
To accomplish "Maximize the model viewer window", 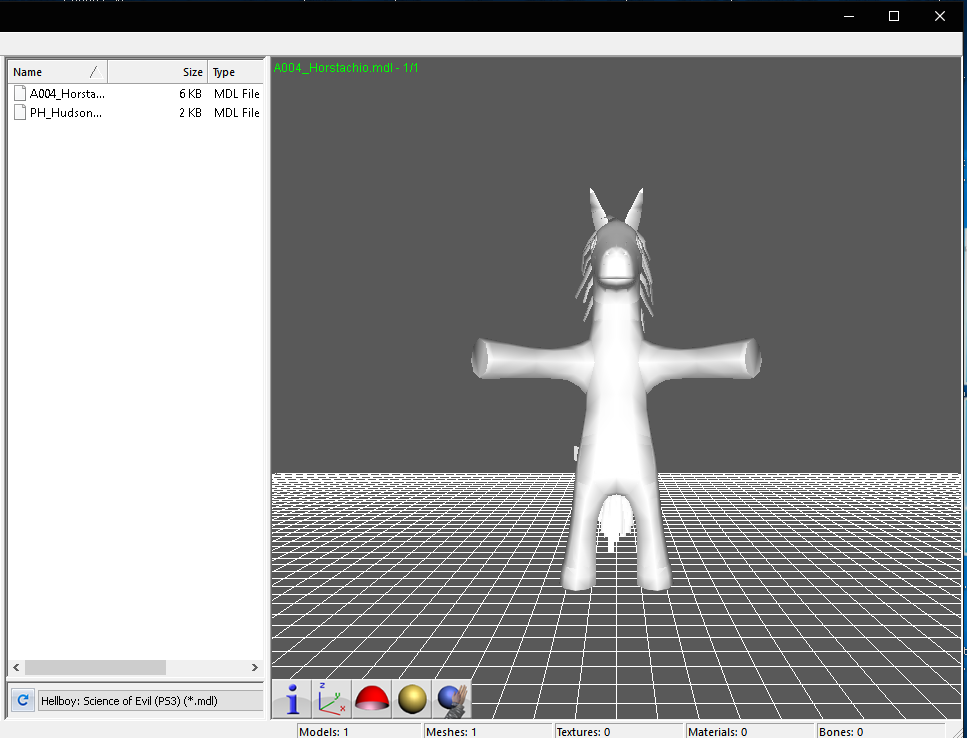I will tap(894, 17).
